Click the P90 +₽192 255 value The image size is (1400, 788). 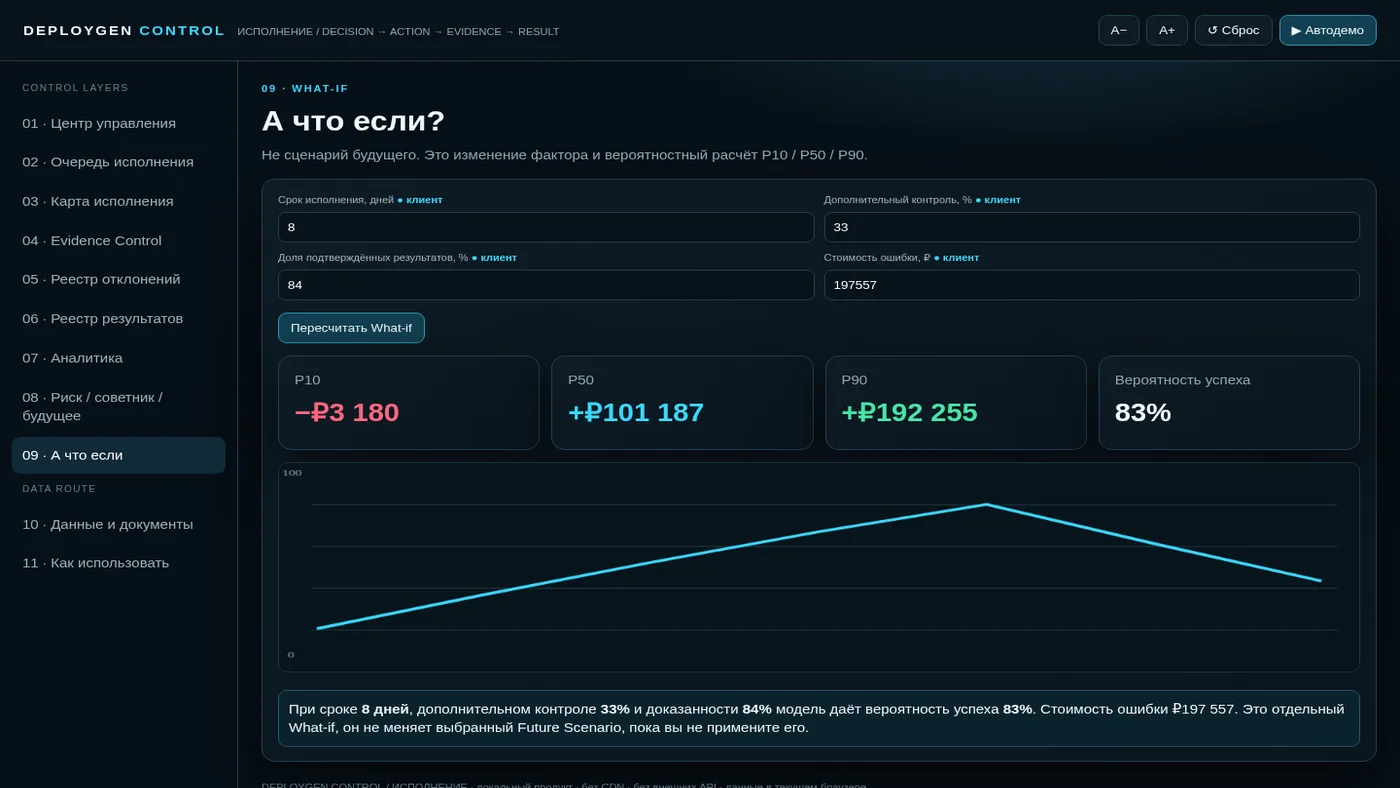[x=909, y=412]
